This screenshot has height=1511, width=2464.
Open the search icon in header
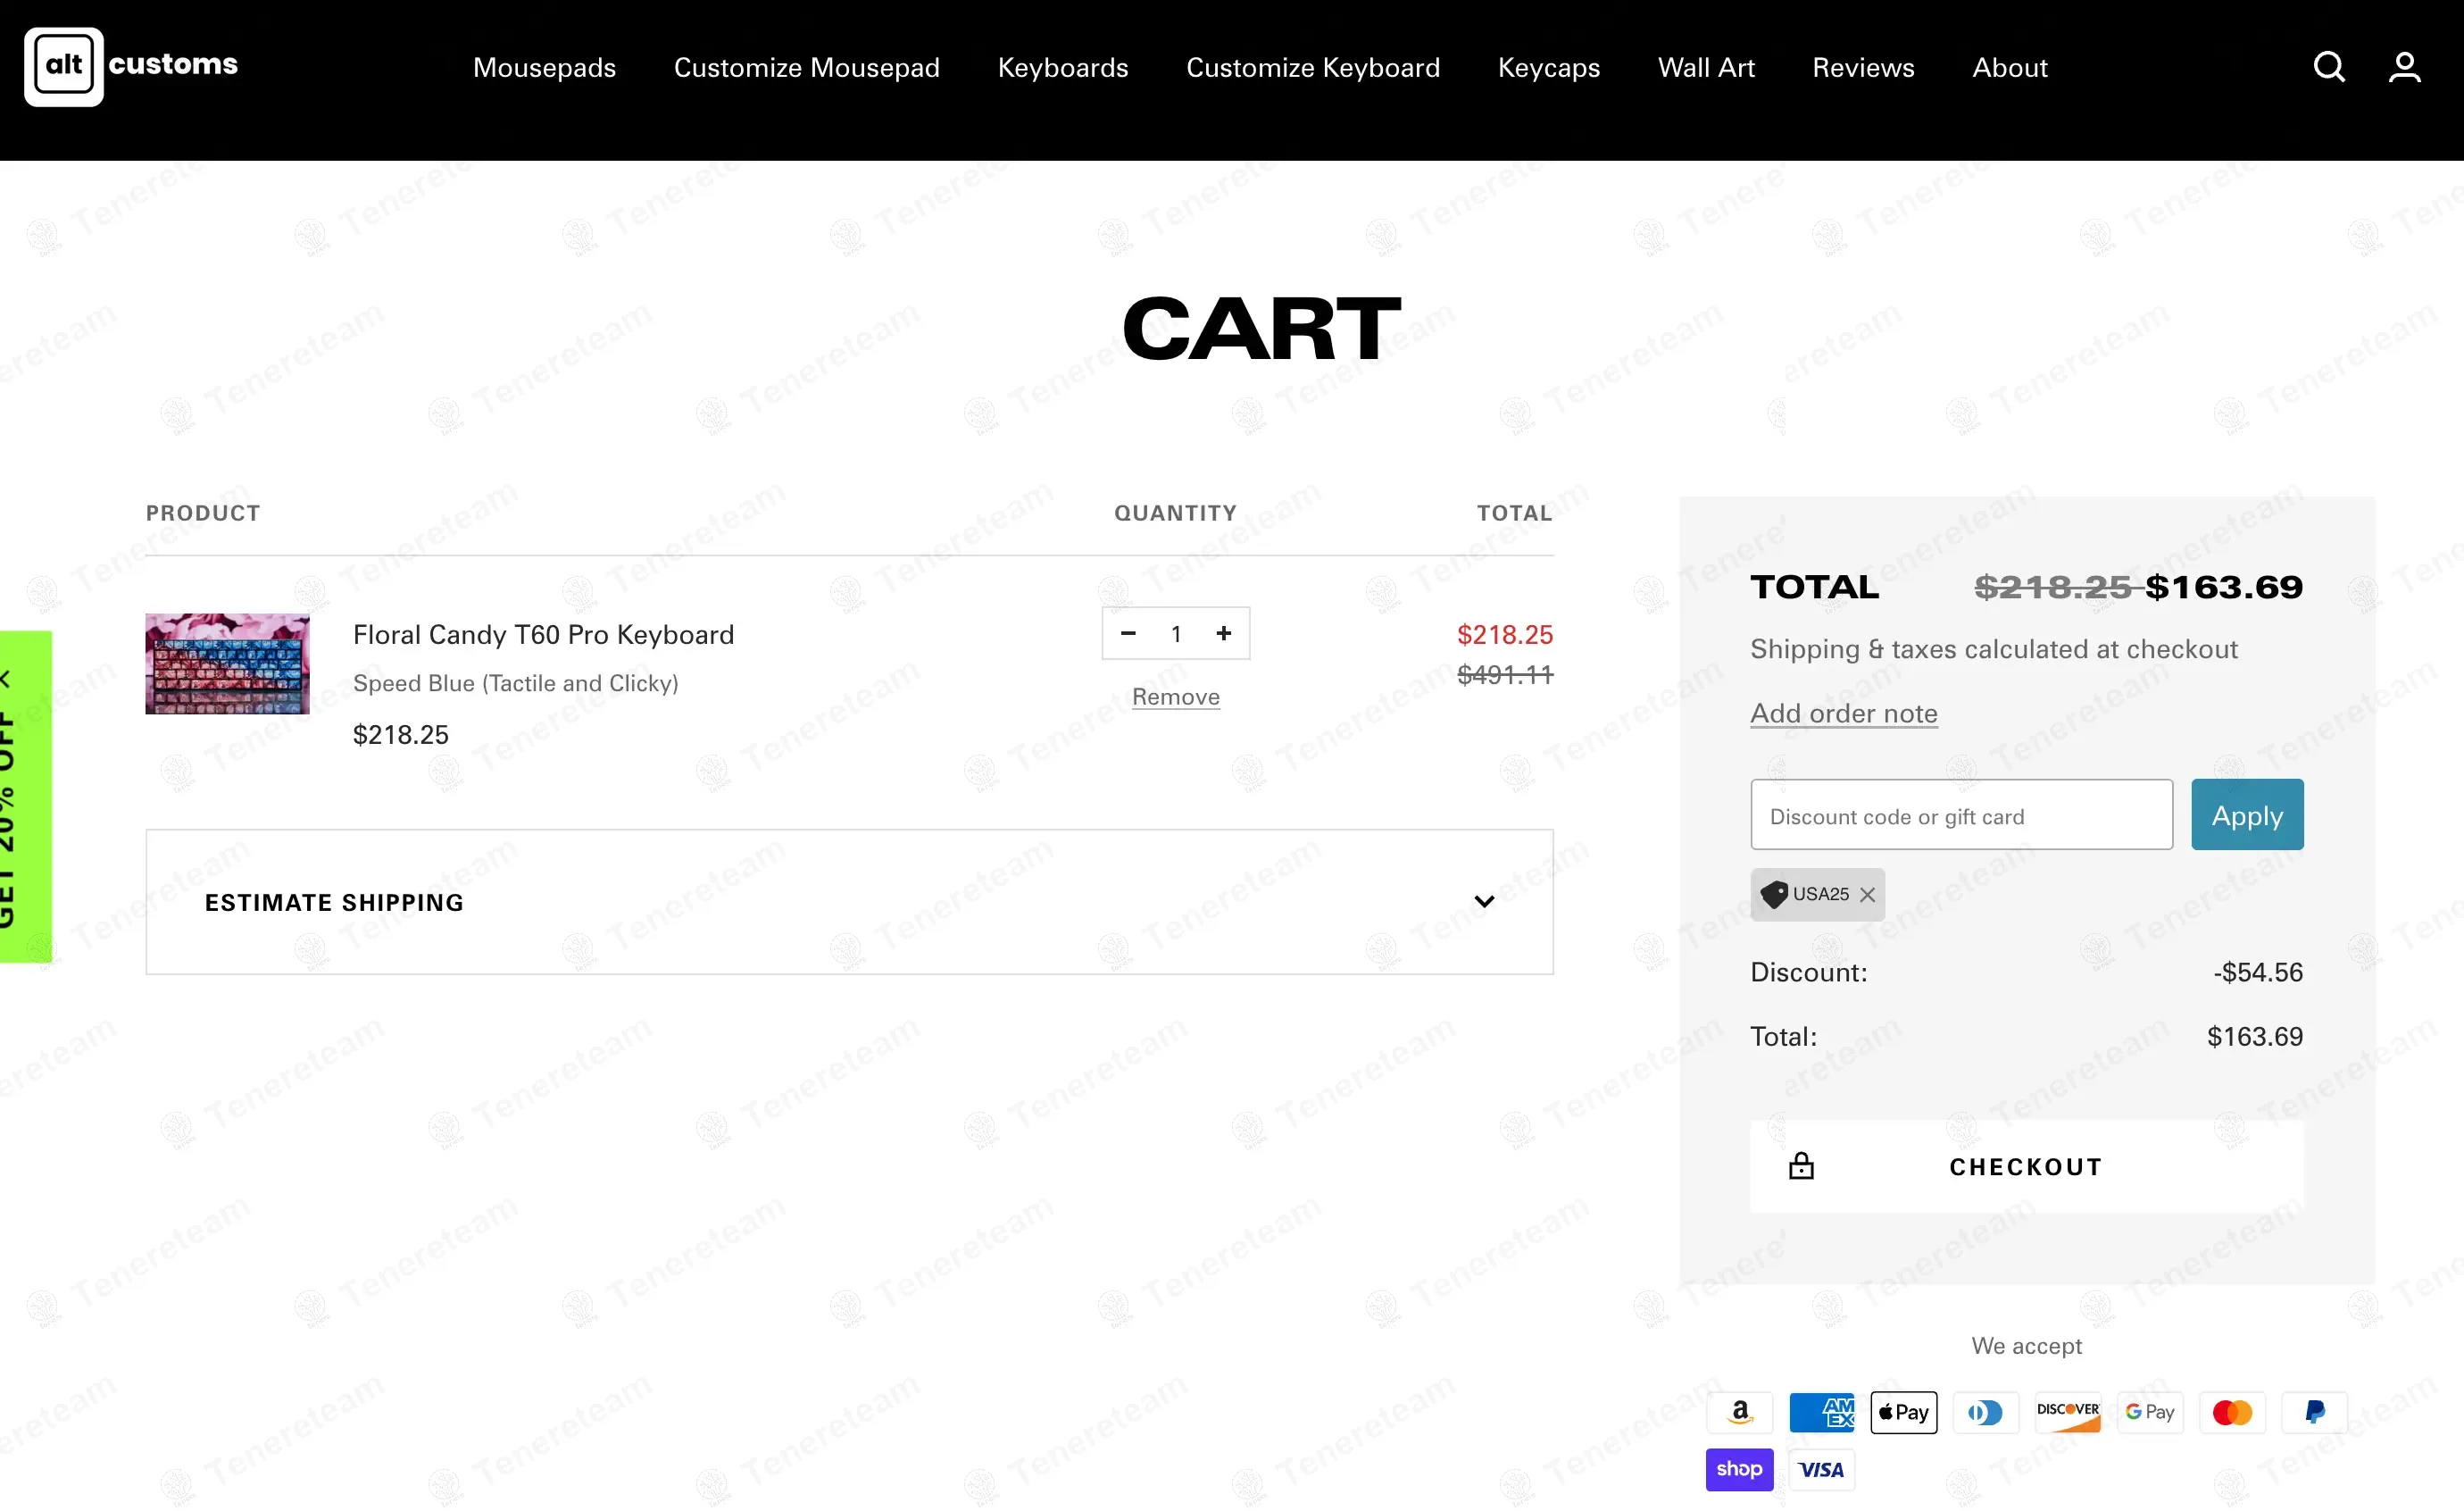(2329, 67)
